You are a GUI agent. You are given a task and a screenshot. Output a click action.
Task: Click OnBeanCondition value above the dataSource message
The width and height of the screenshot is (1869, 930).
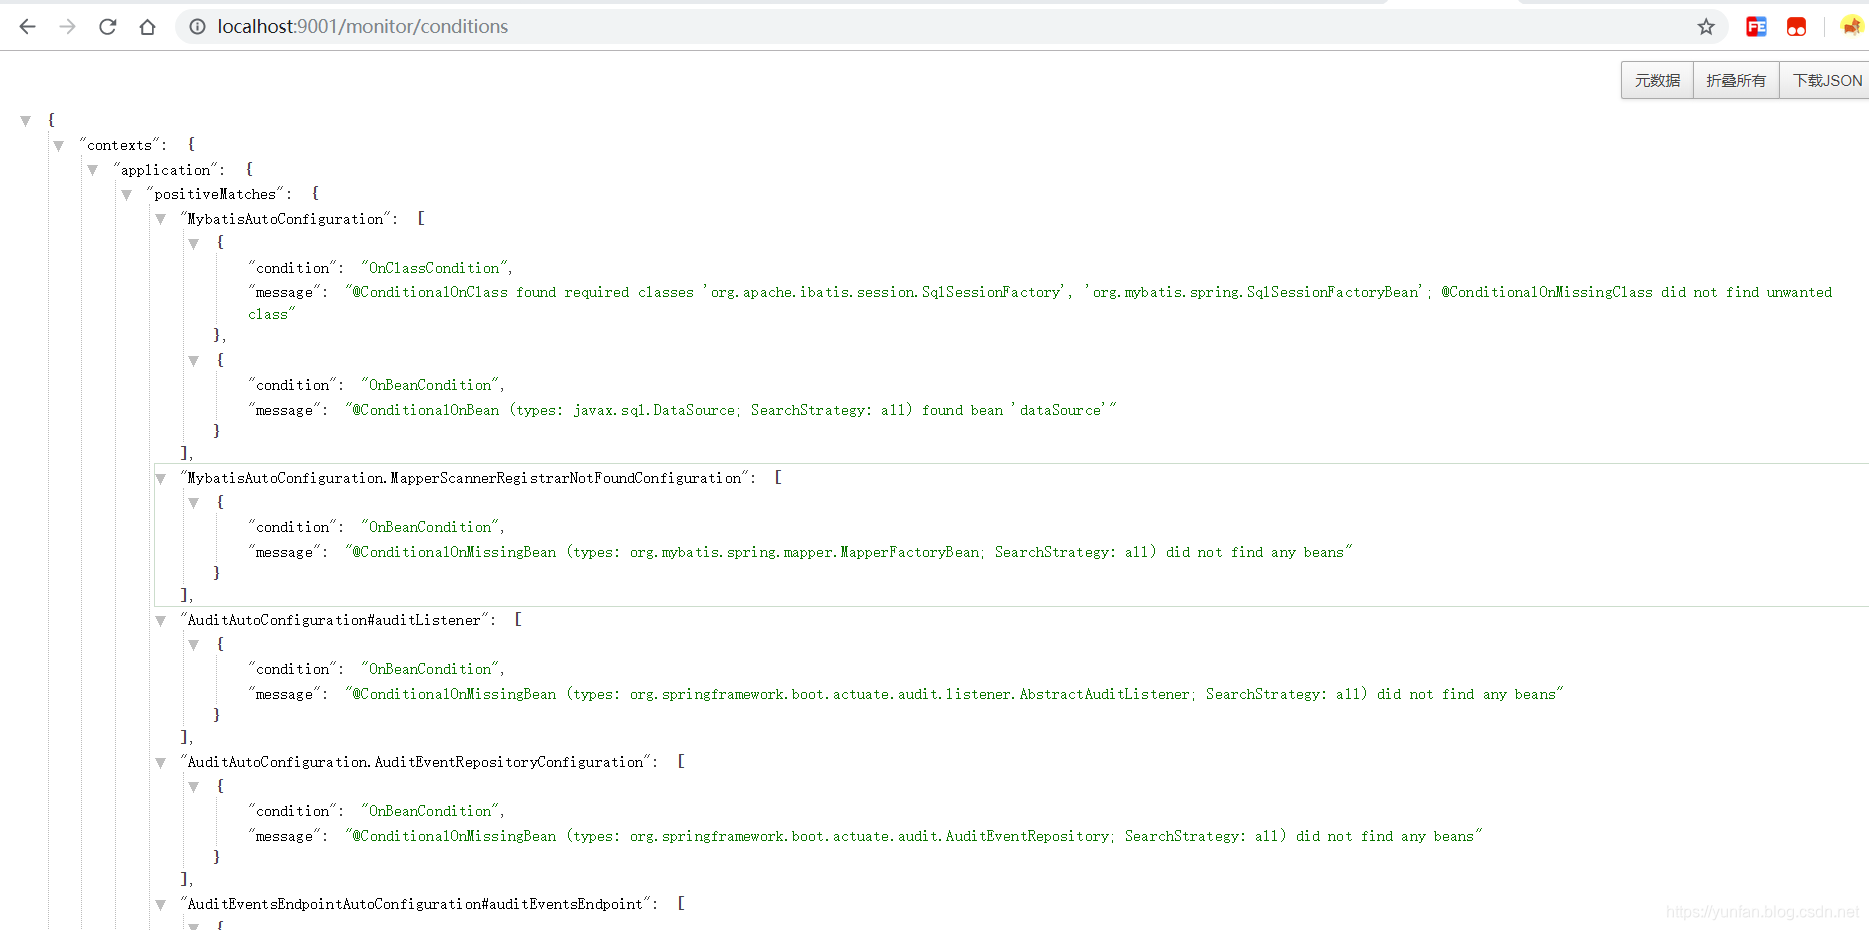coord(431,385)
